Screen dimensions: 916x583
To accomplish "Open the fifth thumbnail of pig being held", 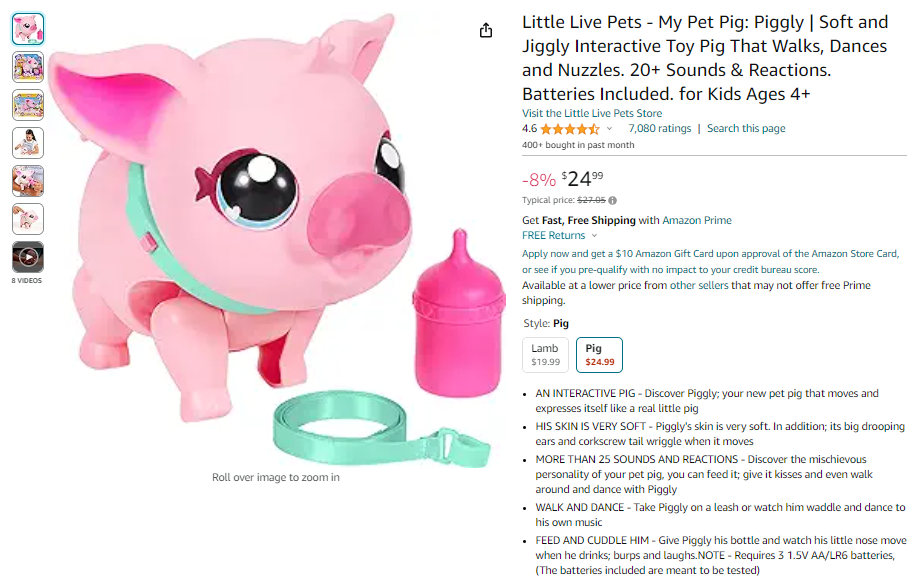I will 28,181.
